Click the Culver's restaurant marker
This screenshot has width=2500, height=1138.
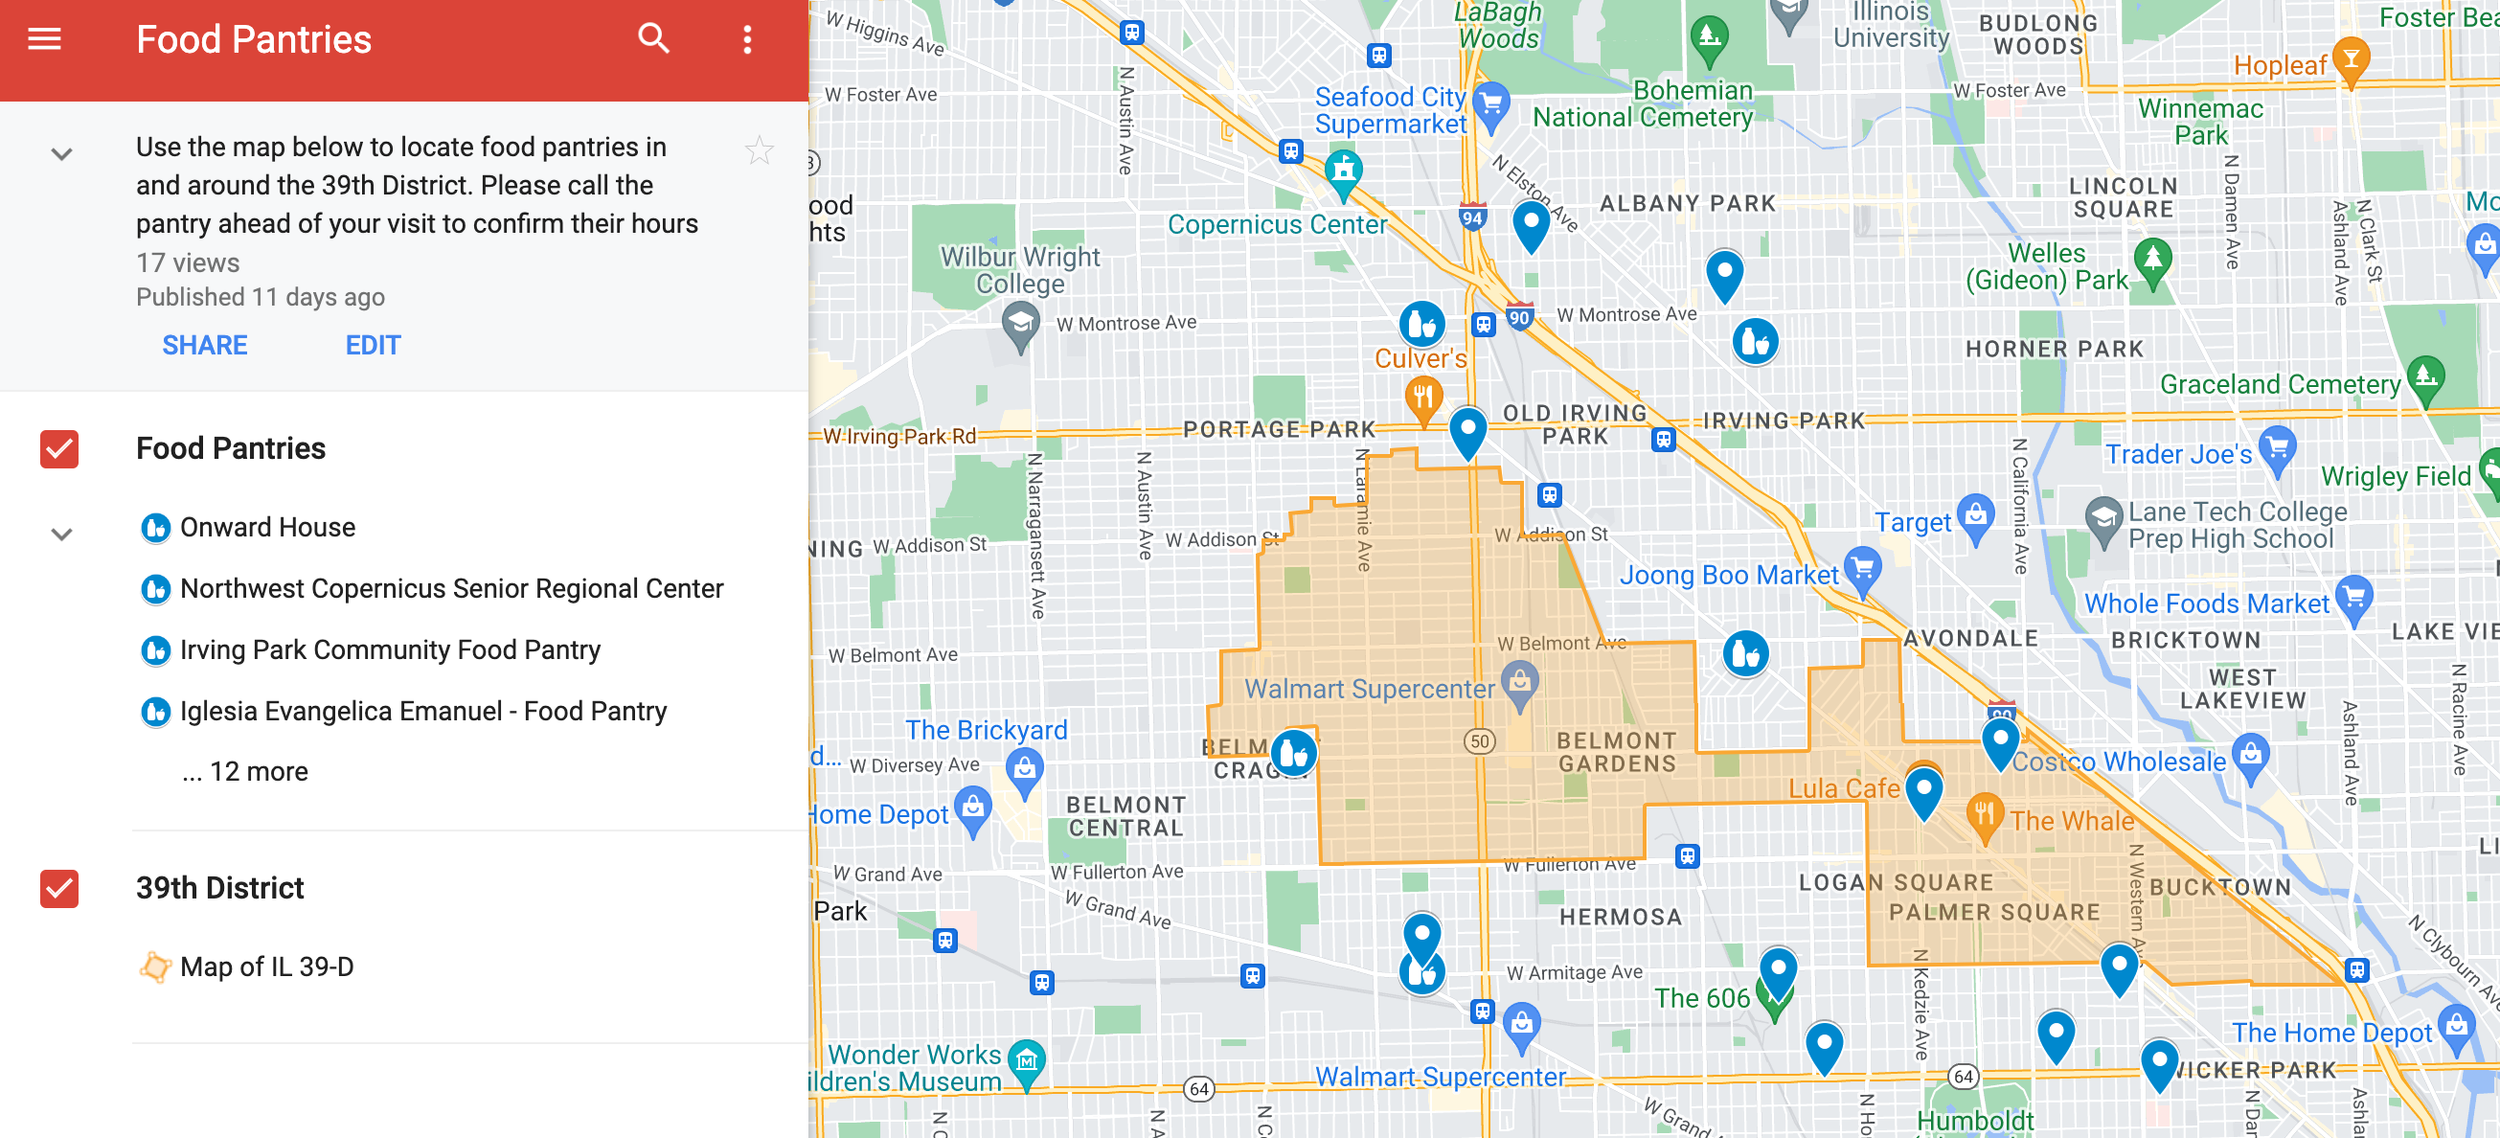coord(1422,401)
